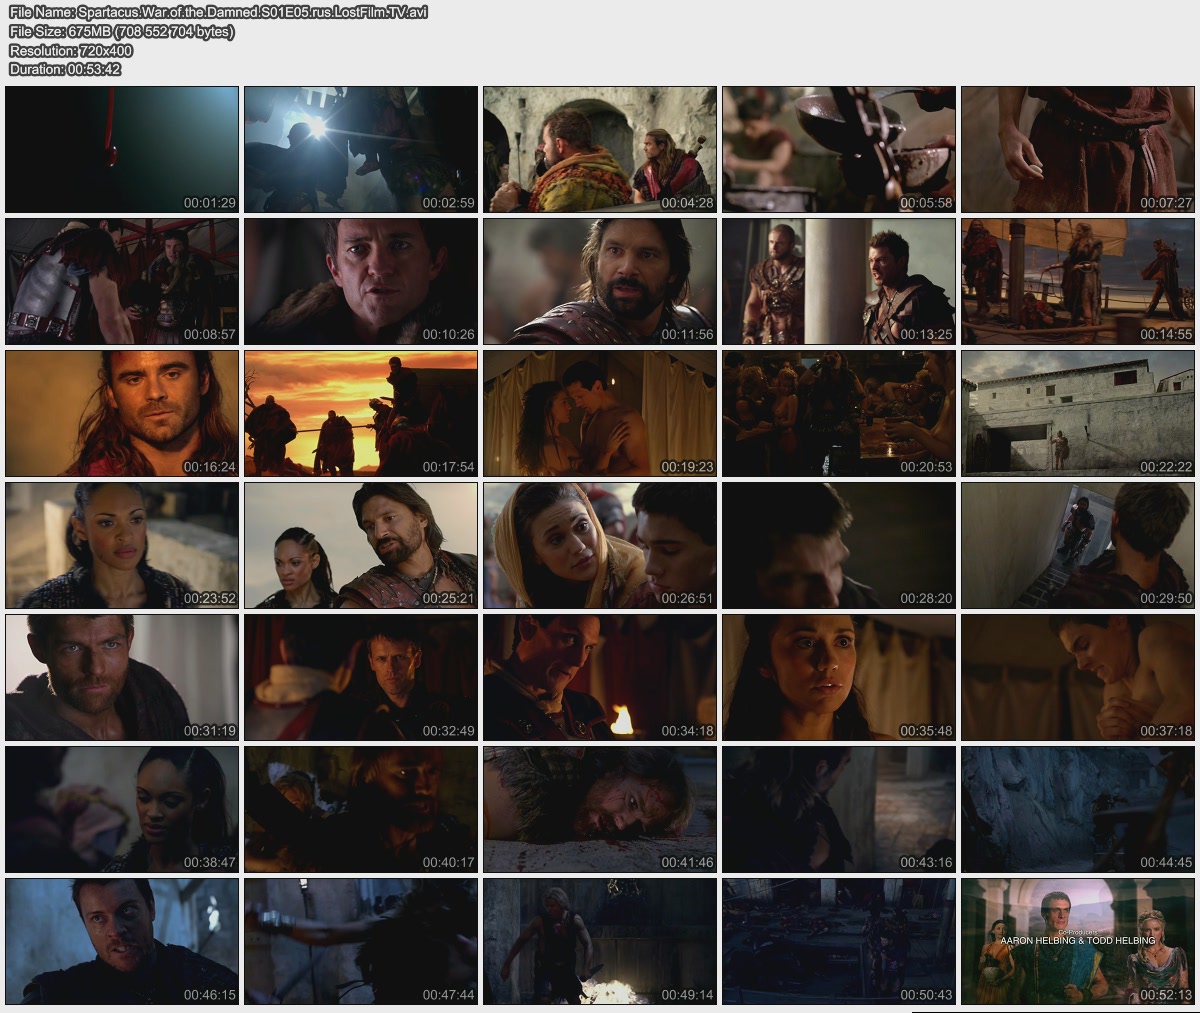This screenshot has width=1200, height=1013.
Task: Click the thumbnail stamped 00:31:19
Action: [x=122, y=677]
